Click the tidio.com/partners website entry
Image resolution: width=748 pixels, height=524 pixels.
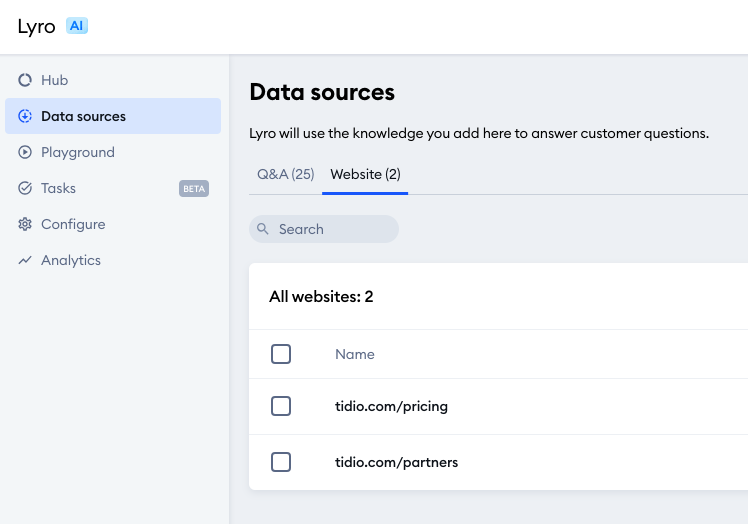click(396, 462)
